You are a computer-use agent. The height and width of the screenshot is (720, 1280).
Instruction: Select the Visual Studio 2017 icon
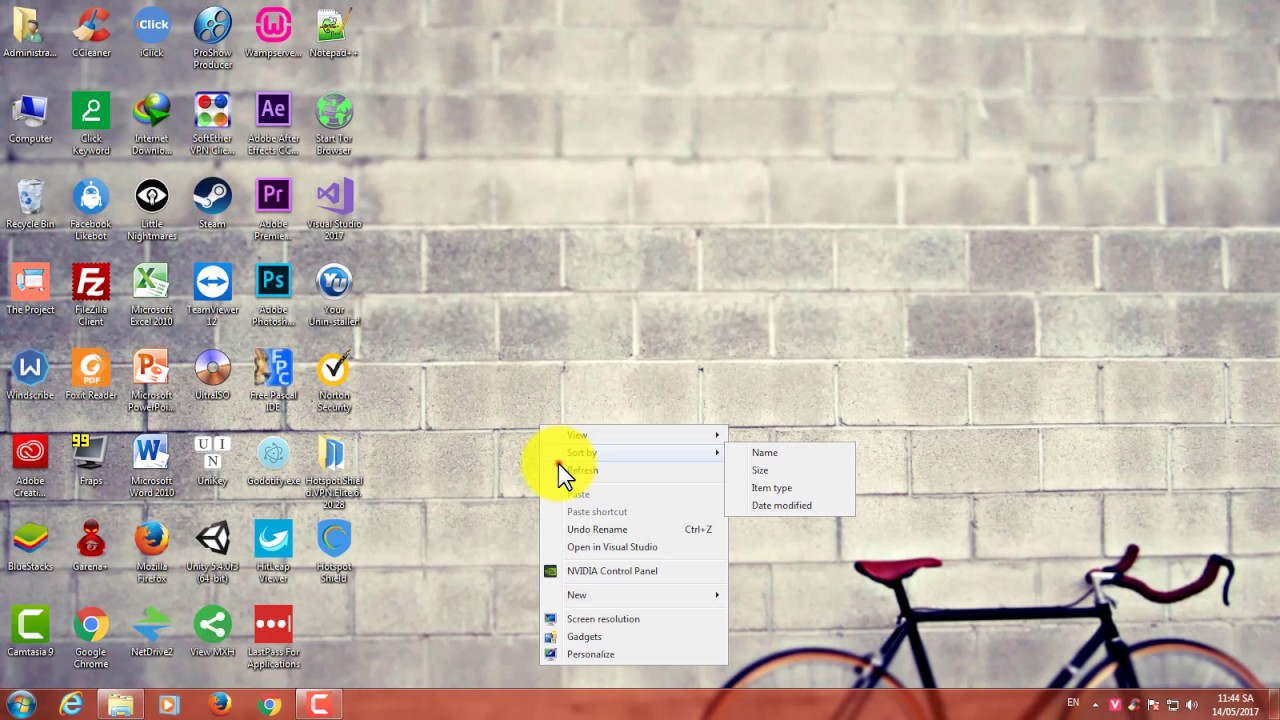334,210
